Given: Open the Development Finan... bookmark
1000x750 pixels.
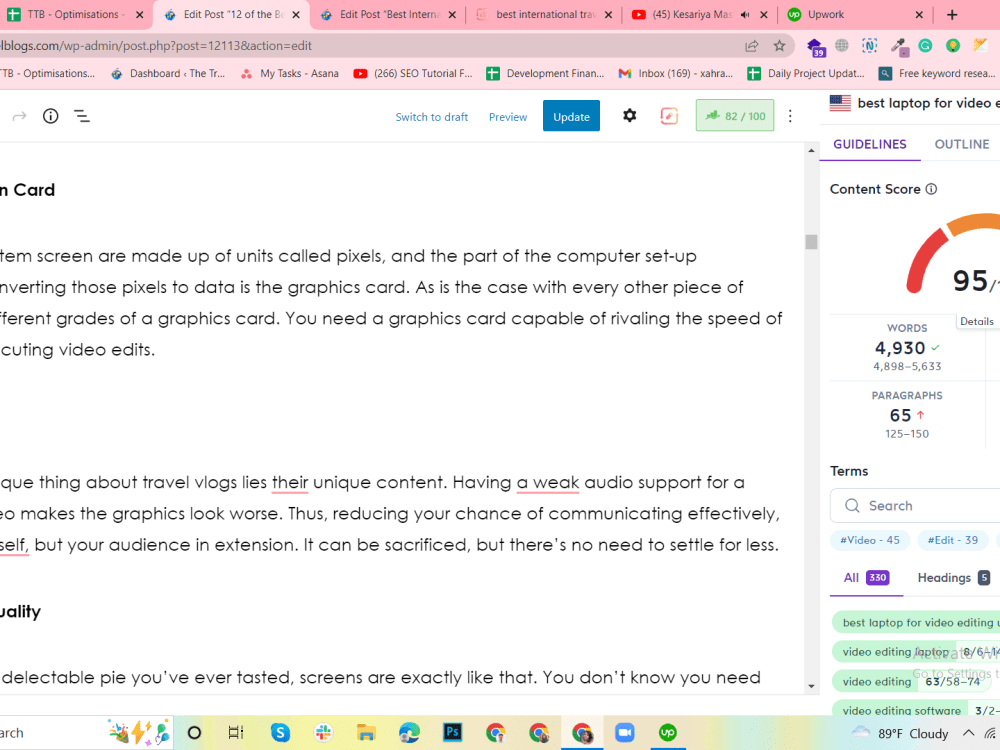Looking at the screenshot, I should (x=545, y=73).
